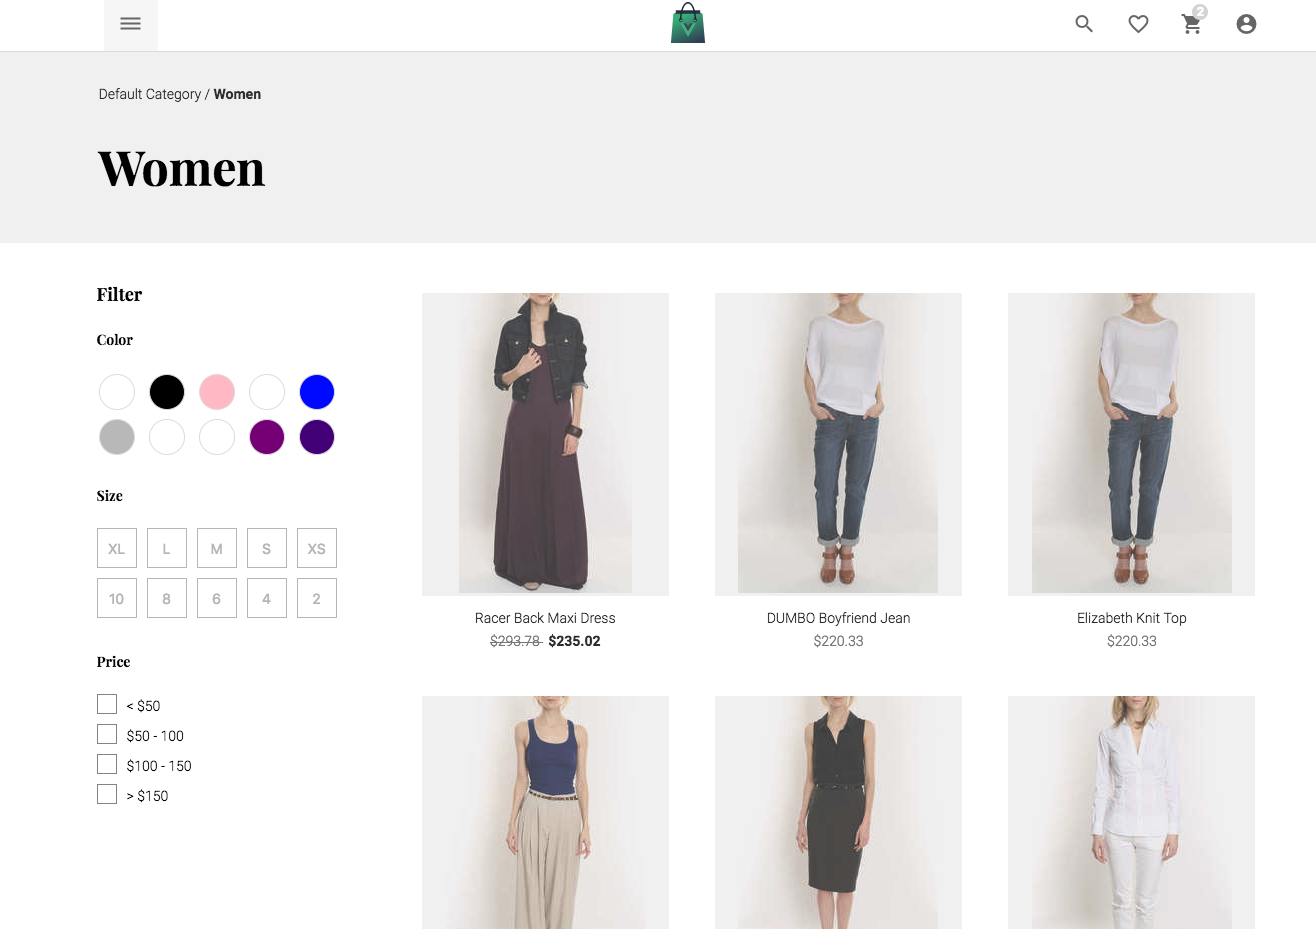This screenshot has width=1316, height=929.
Task: Open the shopping cart icon
Action: coord(1192,24)
